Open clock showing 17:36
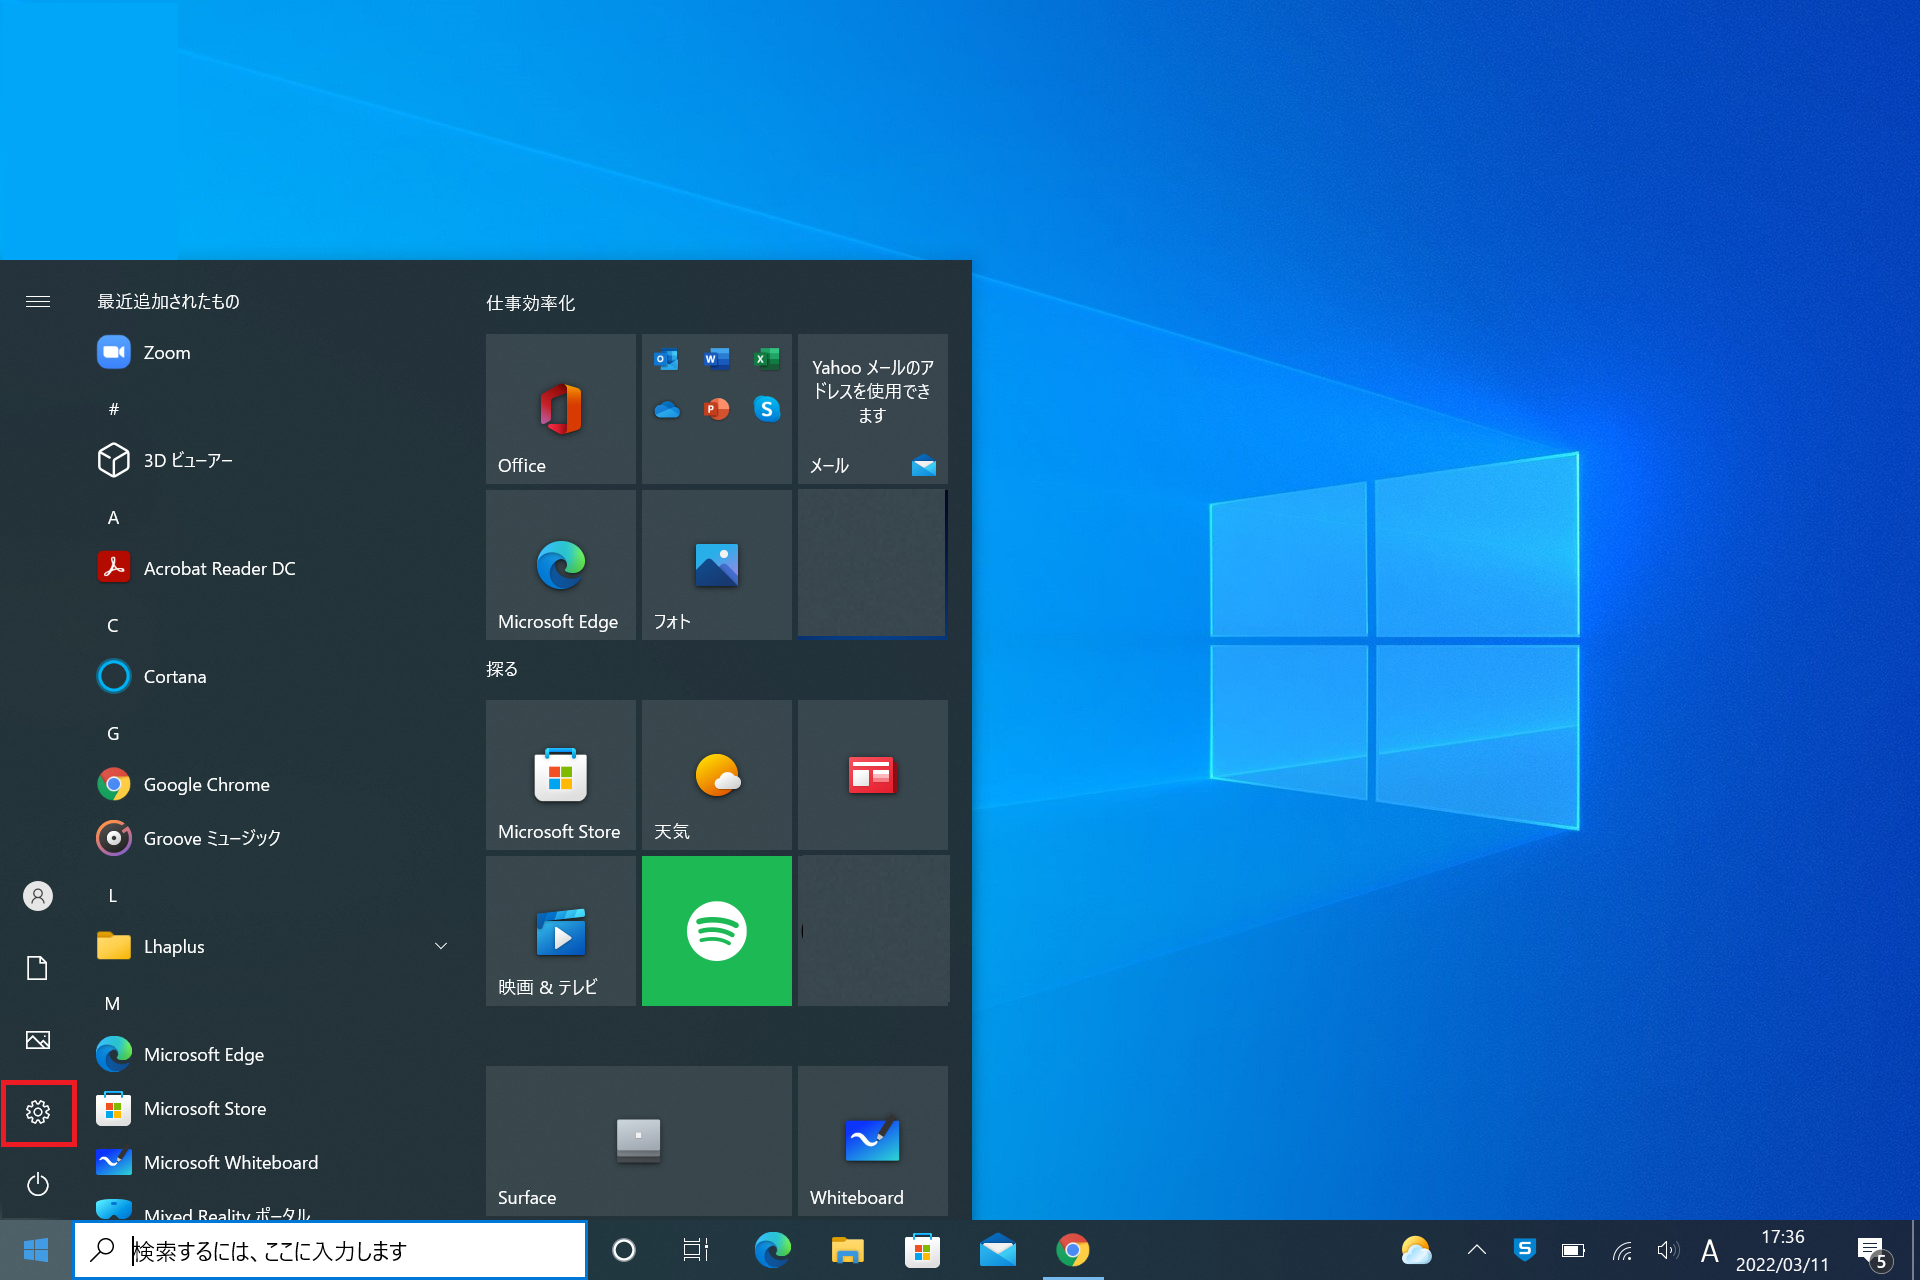Screen dimensions: 1920x1280 click(1782, 1250)
